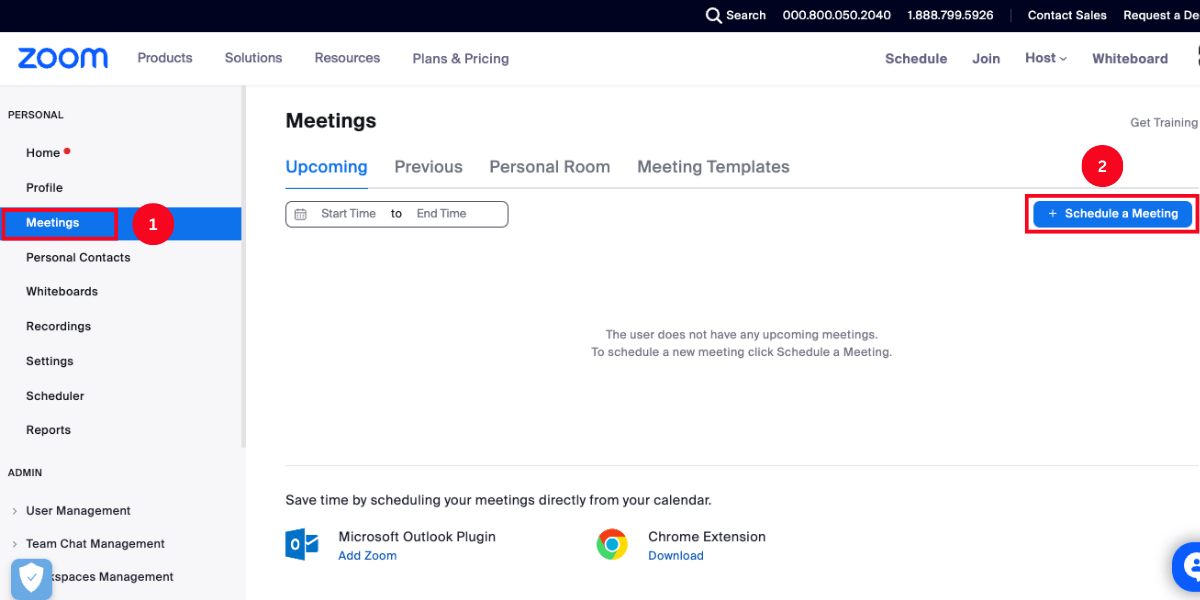Switch to the Meeting Templates tab
The height and width of the screenshot is (600, 1200).
(x=713, y=167)
